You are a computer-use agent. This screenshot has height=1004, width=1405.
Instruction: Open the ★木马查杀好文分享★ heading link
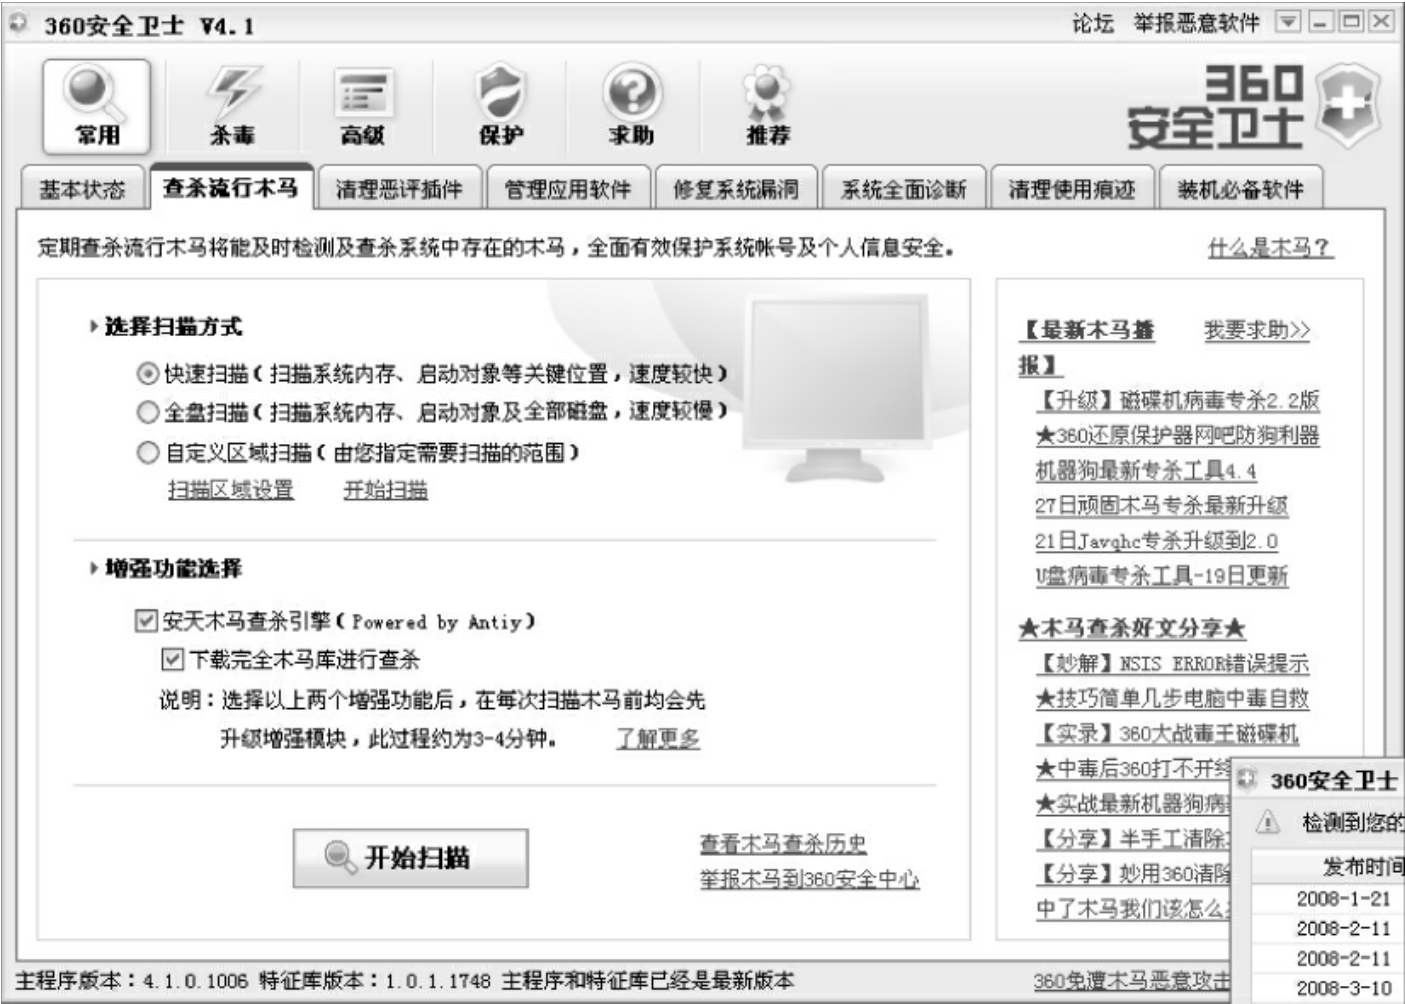point(1132,628)
